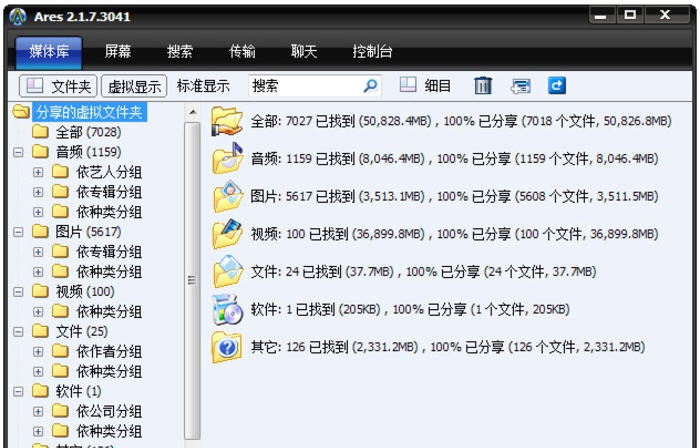The height and width of the screenshot is (448, 700).
Task: Select the 软件: 1 已找到 summary row
Action: [x=410, y=309]
